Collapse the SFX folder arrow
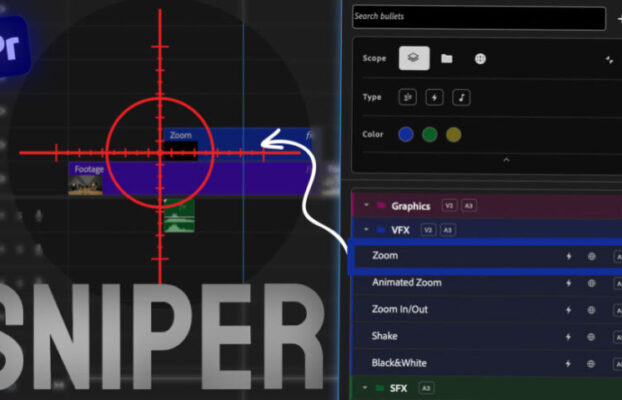 (x=365, y=388)
